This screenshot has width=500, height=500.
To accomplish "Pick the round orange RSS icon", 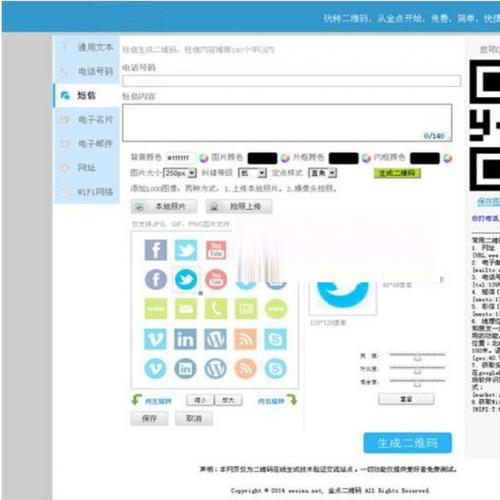I will 246,369.
